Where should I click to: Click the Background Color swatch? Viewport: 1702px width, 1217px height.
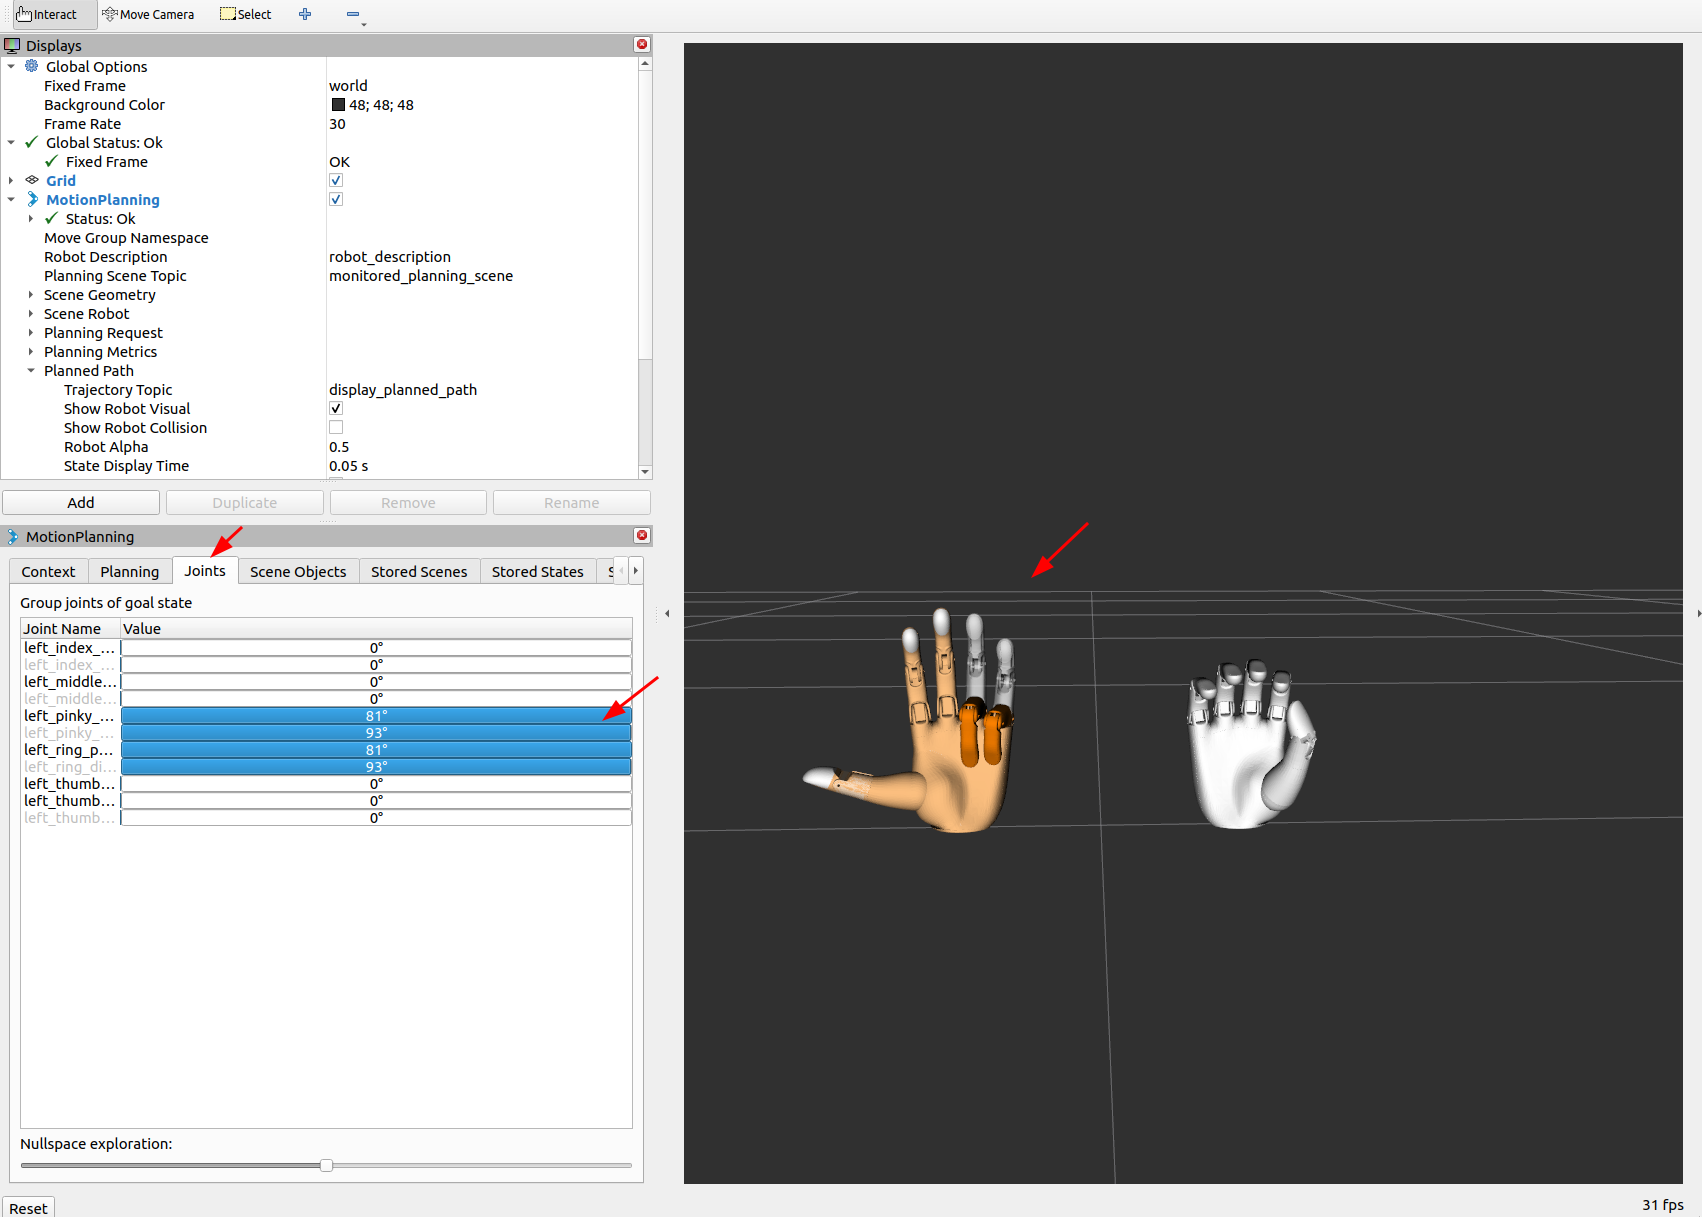point(338,105)
